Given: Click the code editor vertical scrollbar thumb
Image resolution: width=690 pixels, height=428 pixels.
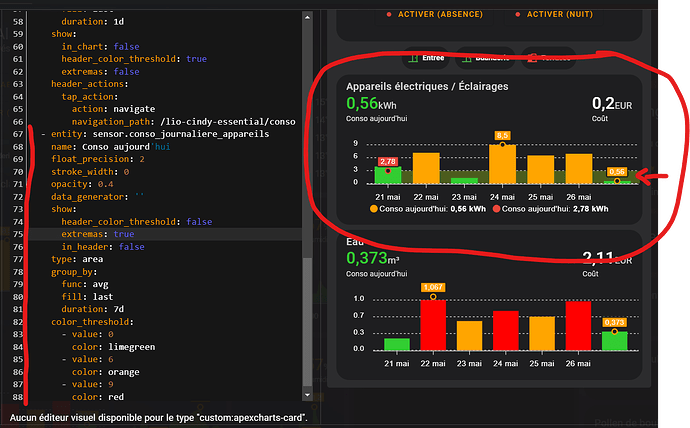Looking at the screenshot, I should click(307, 322).
